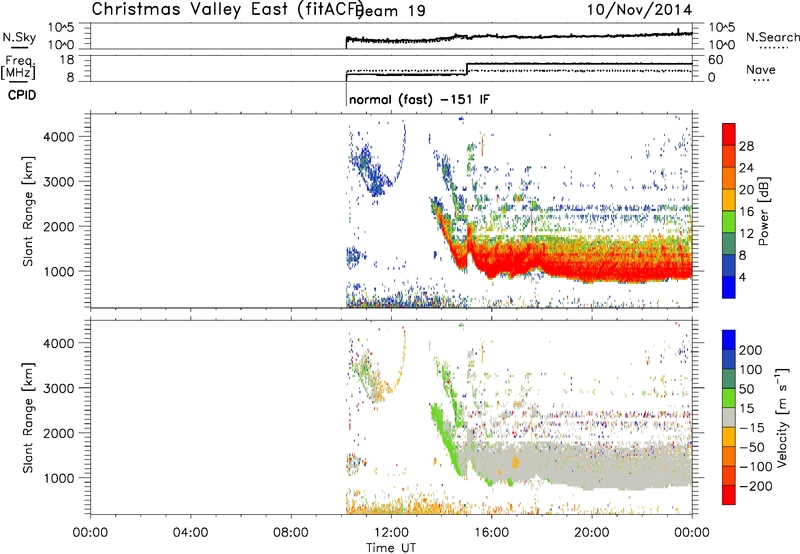Click the '200' Velocity colorbar value
Viewport: 800px width, 554px height.
(x=750, y=350)
